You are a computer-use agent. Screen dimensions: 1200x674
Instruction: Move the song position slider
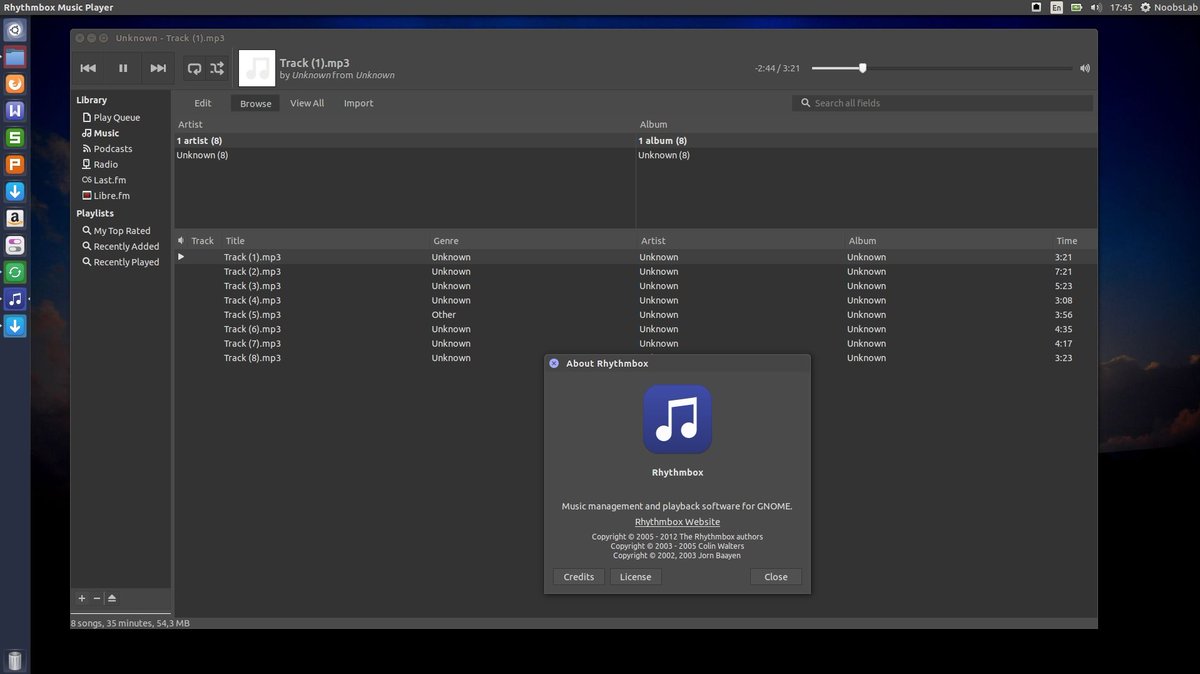pyautogui.click(x=863, y=68)
